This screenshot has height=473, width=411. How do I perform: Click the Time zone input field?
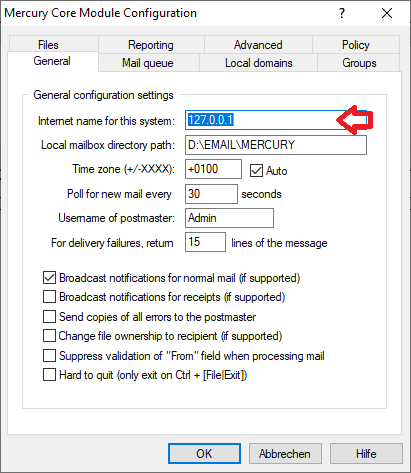point(213,169)
